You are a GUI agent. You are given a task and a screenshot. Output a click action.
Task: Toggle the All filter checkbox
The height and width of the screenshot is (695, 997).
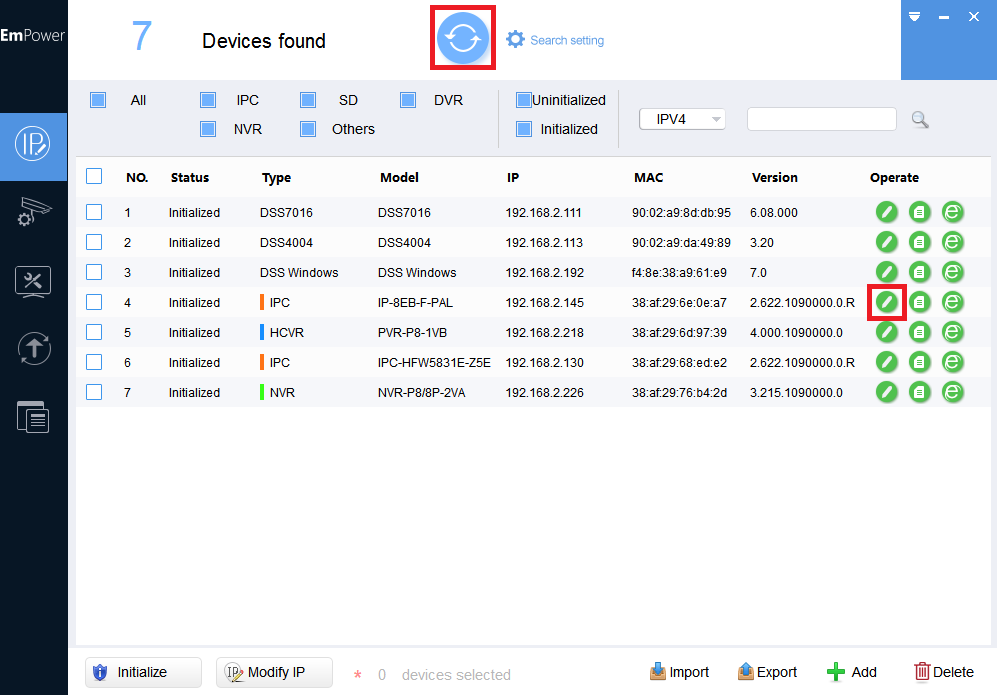click(x=98, y=100)
